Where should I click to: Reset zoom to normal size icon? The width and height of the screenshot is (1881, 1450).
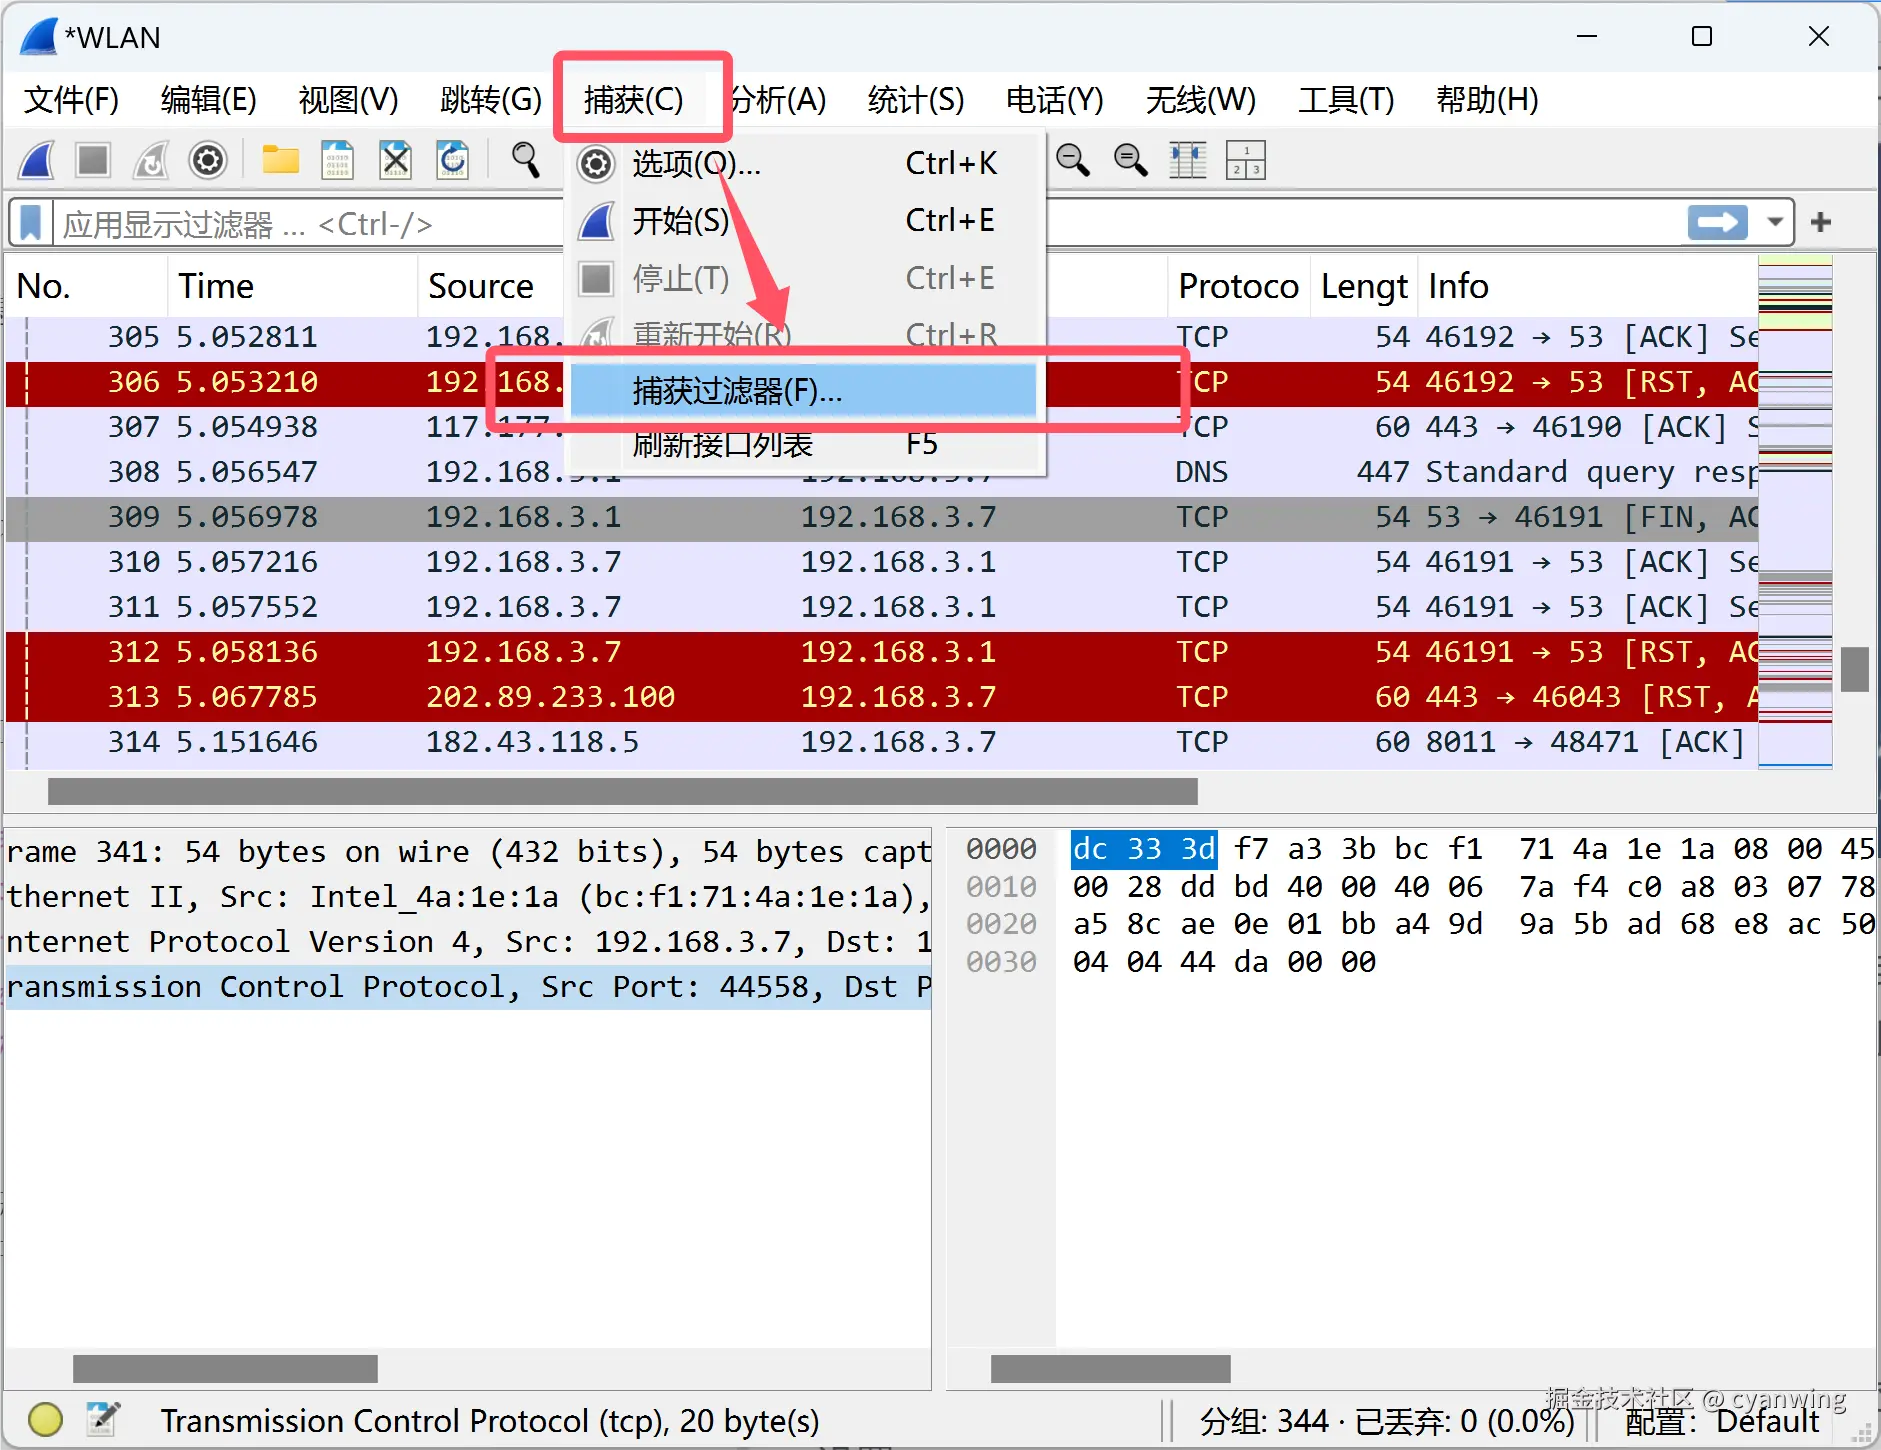tap(1131, 160)
